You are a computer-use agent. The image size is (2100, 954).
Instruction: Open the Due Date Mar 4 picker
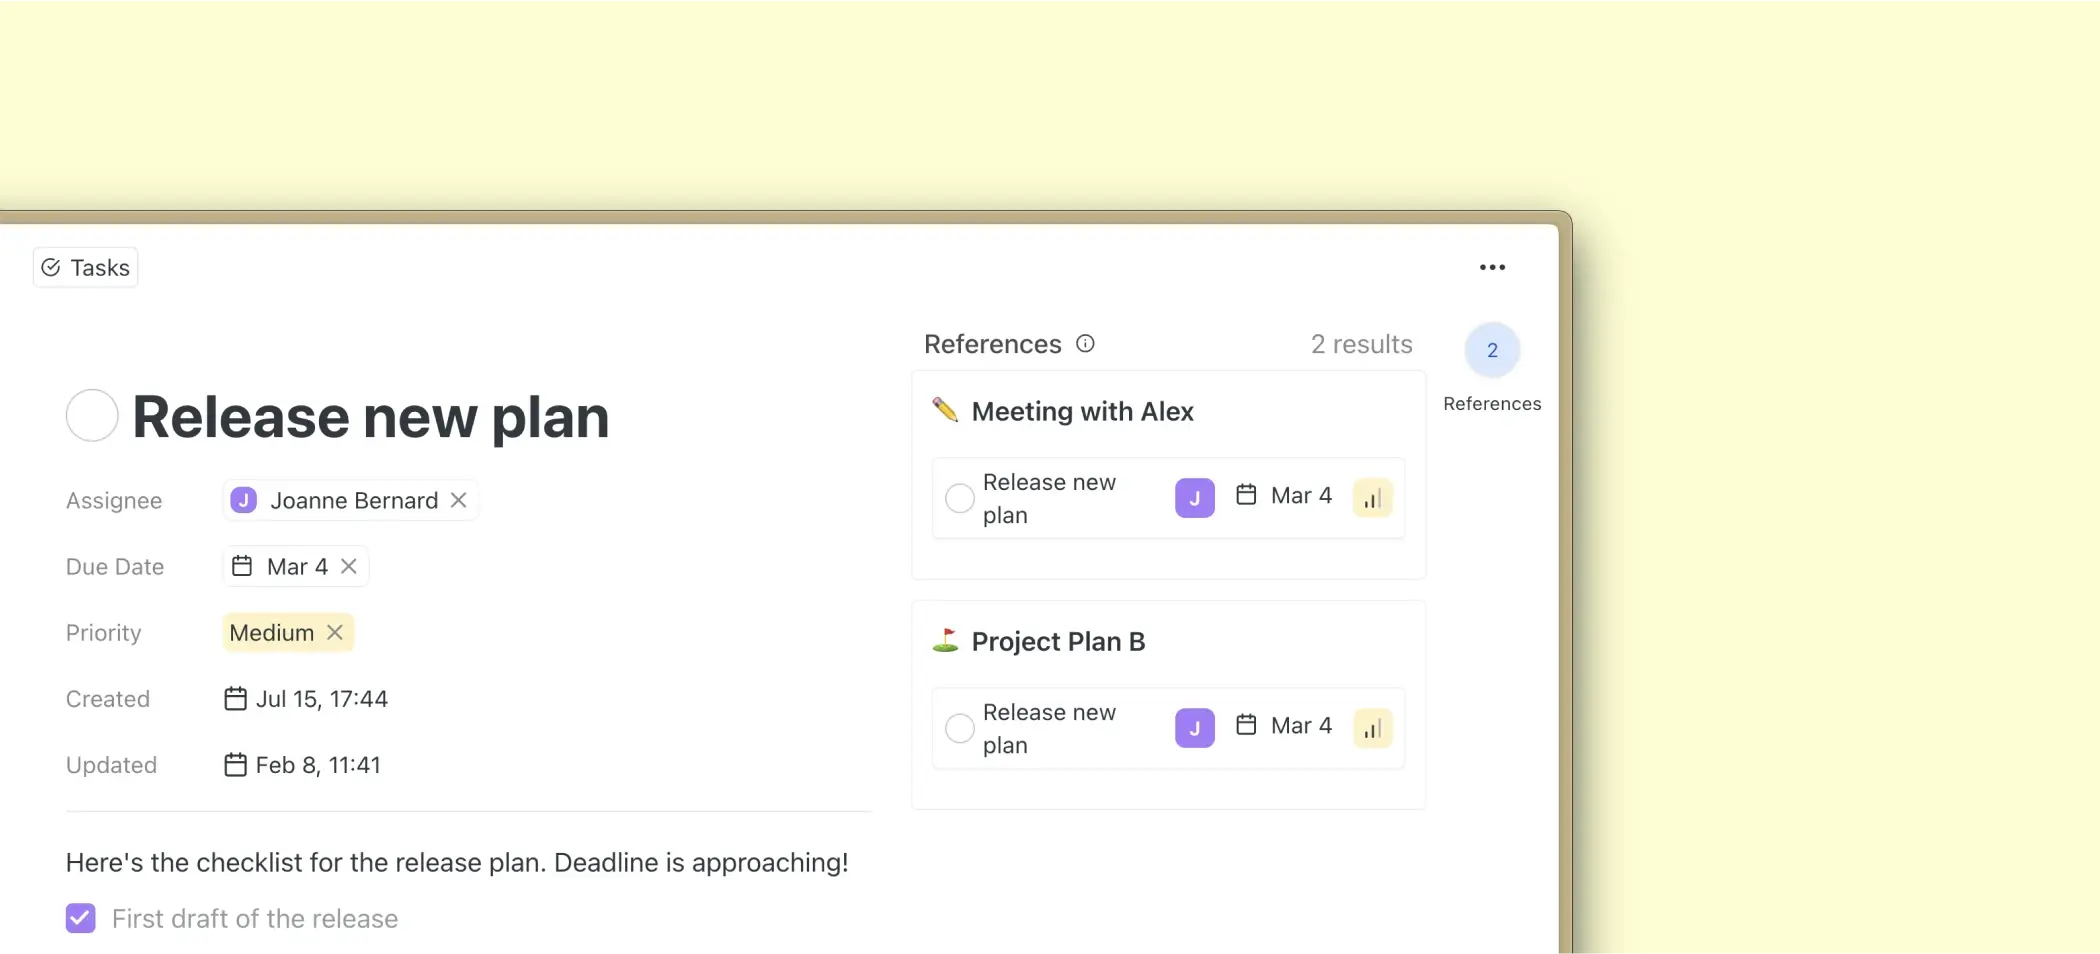pyautogui.click(x=284, y=566)
